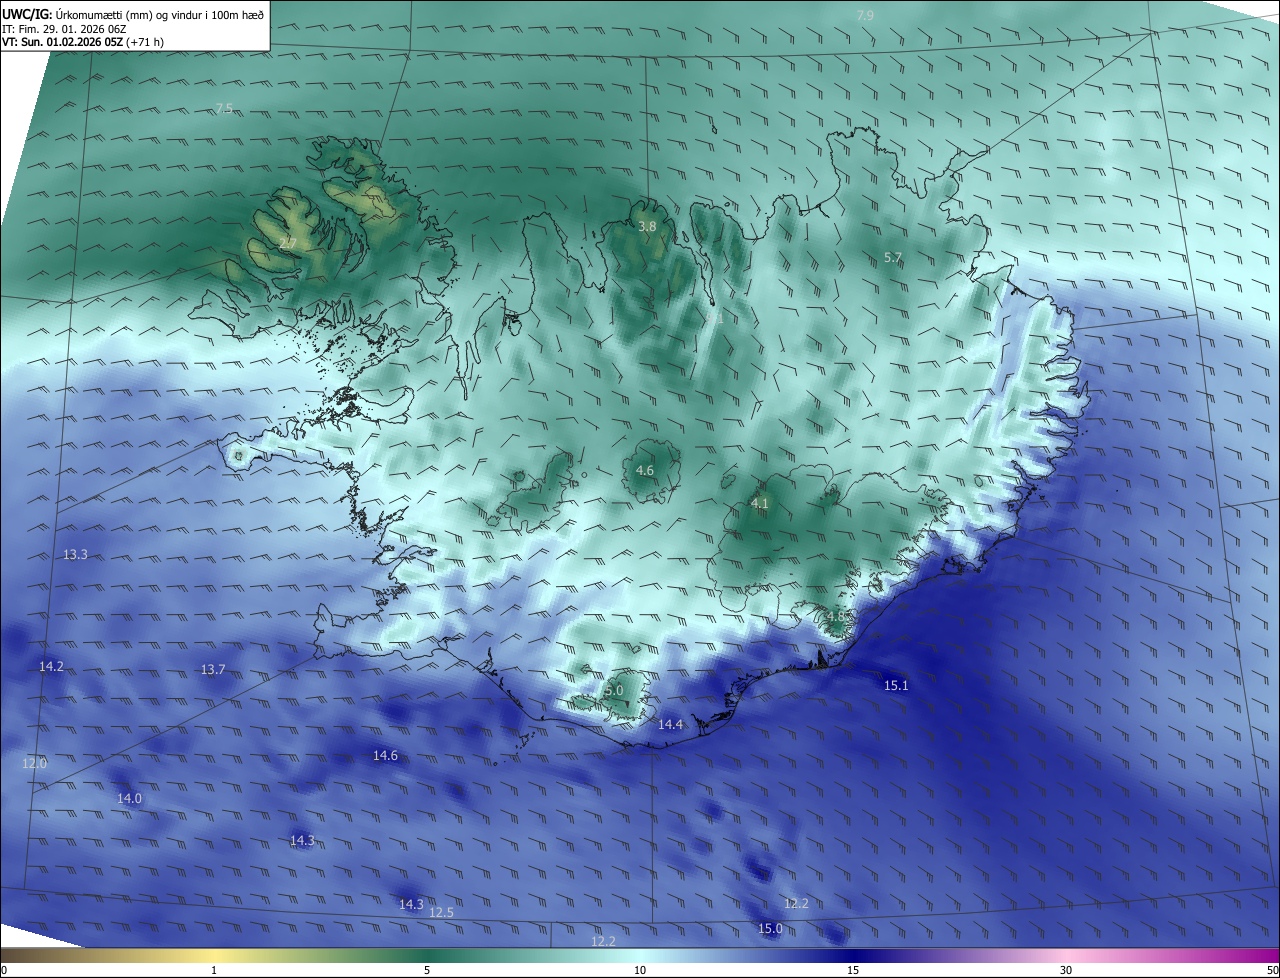
Task: Click the 15.1 value southeast of Iceland
Action: pyautogui.click(x=896, y=685)
